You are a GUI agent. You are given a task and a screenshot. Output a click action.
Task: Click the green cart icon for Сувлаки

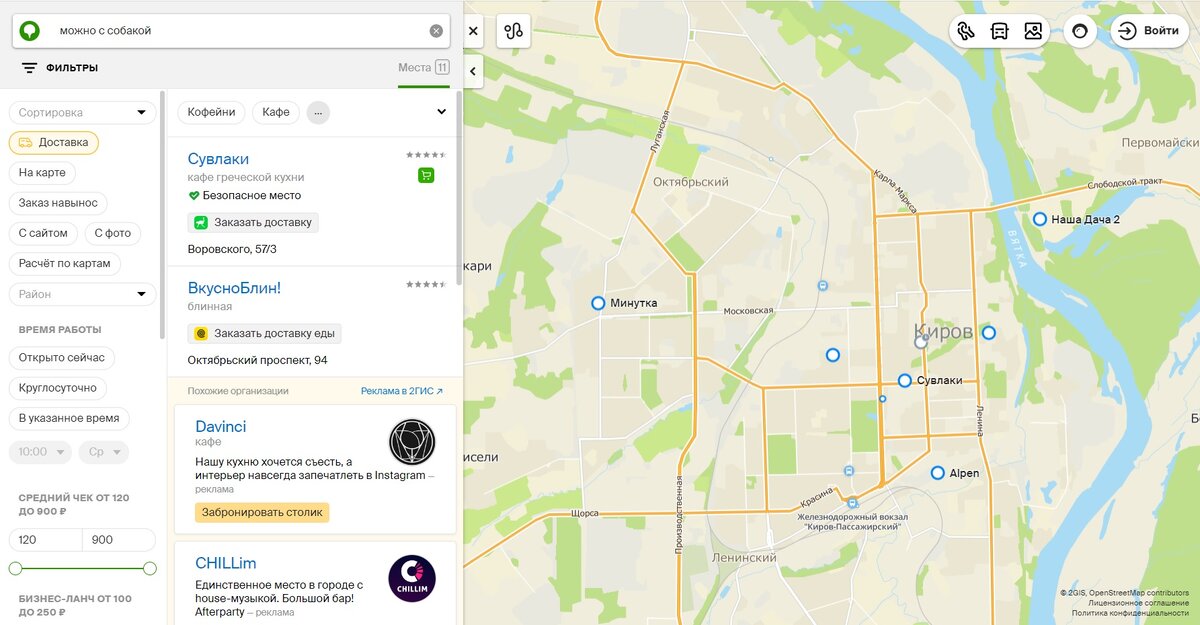426,175
